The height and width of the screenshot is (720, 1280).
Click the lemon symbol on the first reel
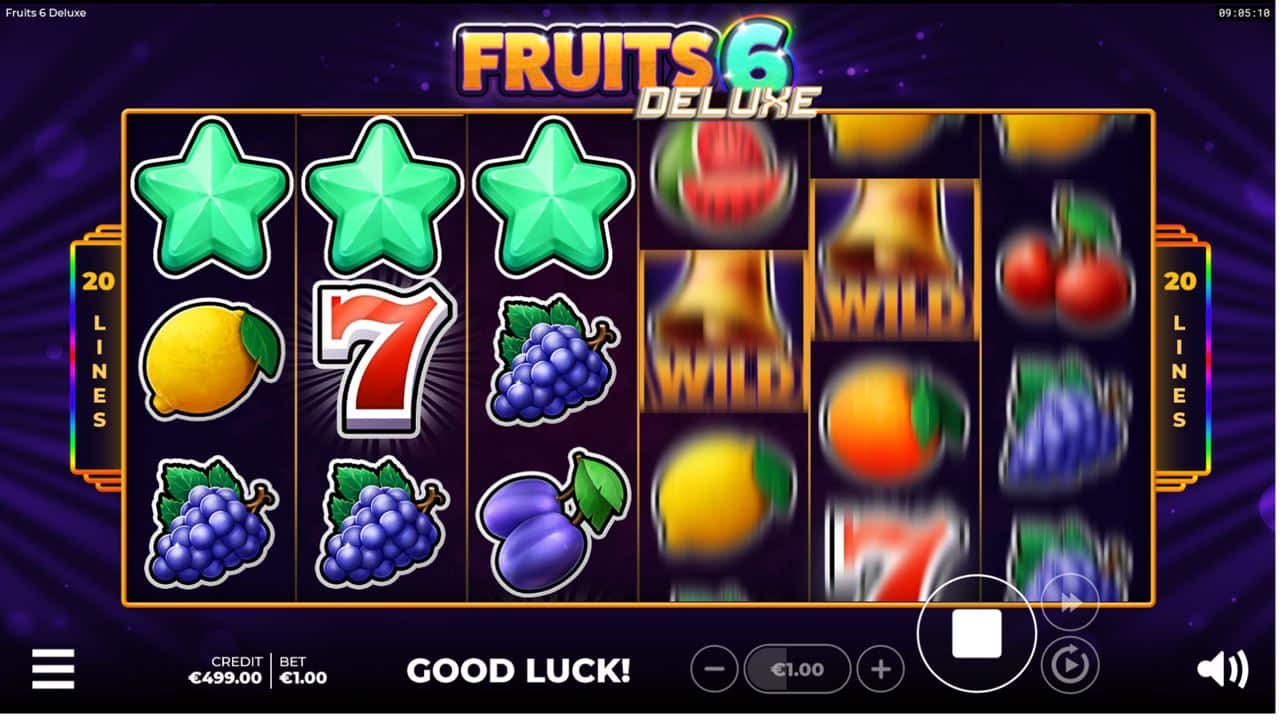pos(211,359)
